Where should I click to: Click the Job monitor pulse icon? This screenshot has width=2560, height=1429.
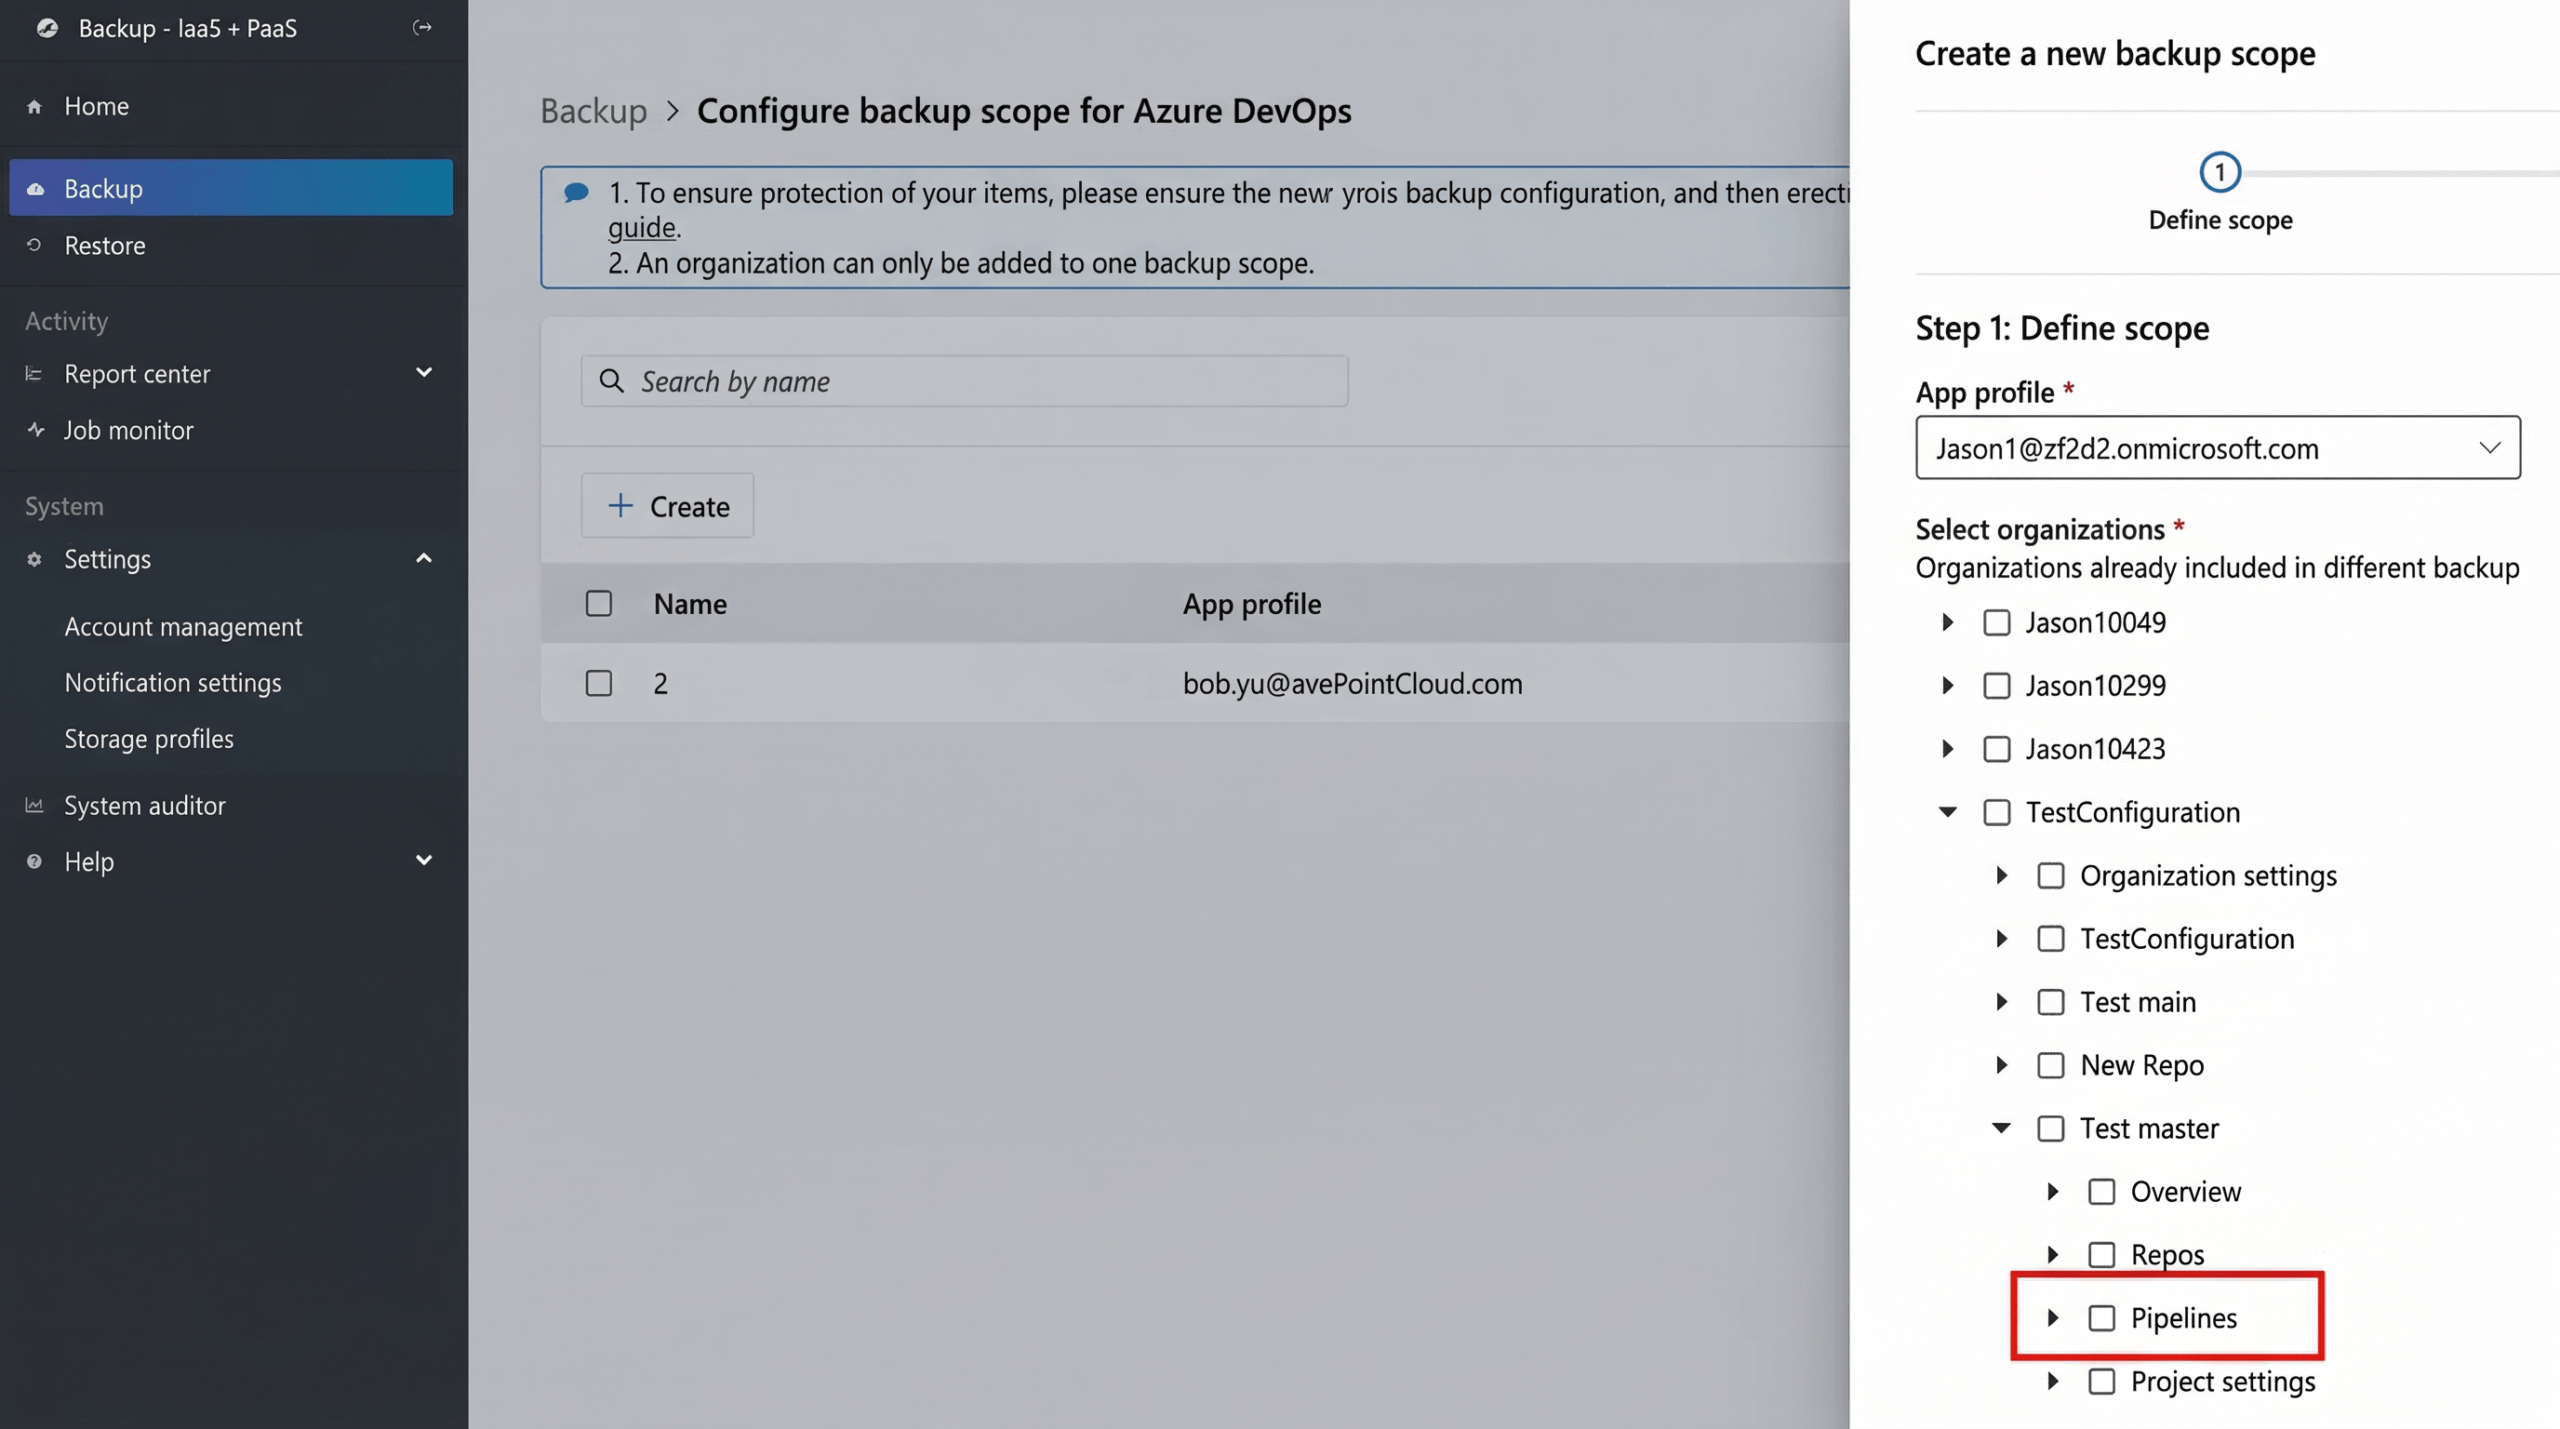36,430
